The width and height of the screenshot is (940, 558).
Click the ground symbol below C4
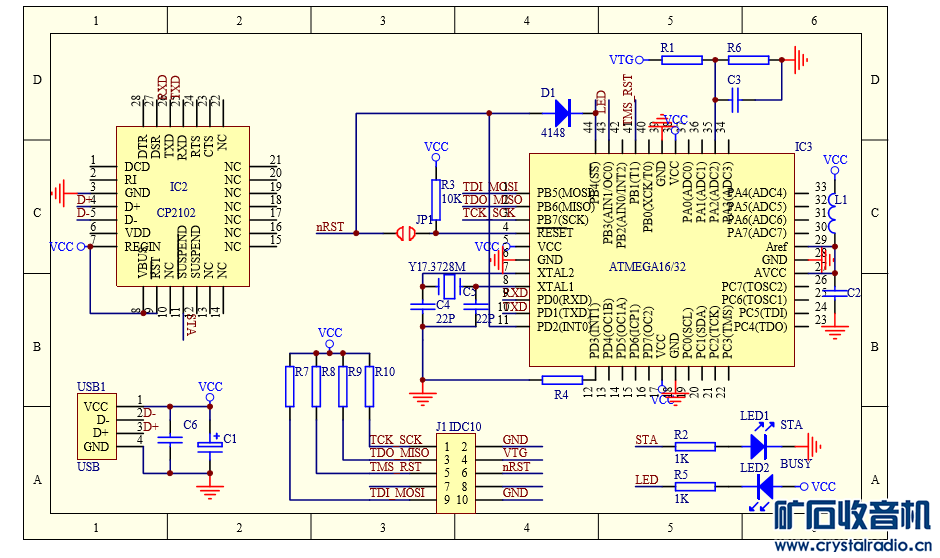coord(423,397)
